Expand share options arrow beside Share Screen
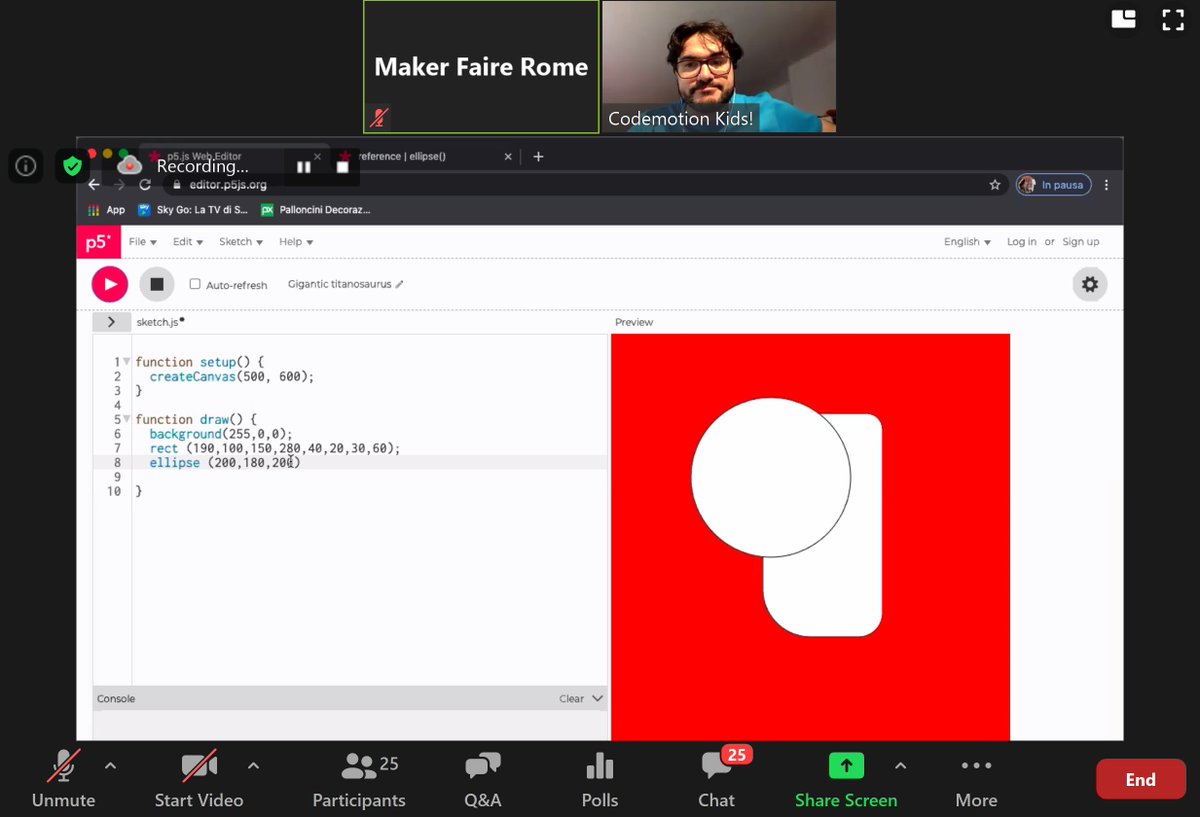This screenshot has height=817, width=1200. point(900,766)
